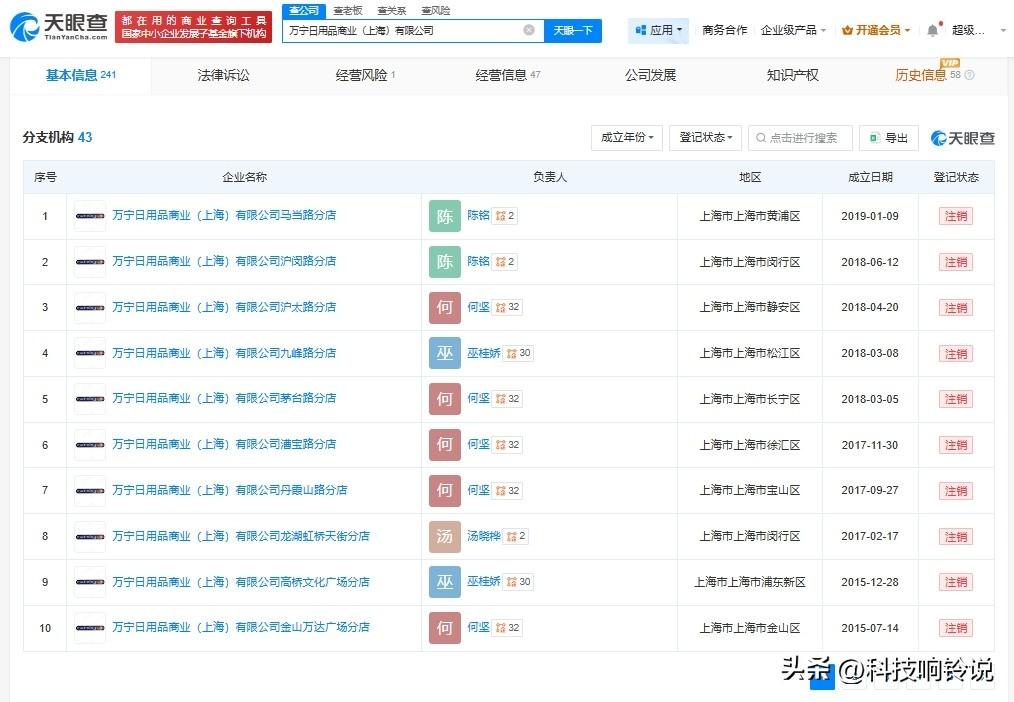Image resolution: width=1014 pixels, height=702 pixels.
Task: Click the 导出 export button
Action: (888, 138)
